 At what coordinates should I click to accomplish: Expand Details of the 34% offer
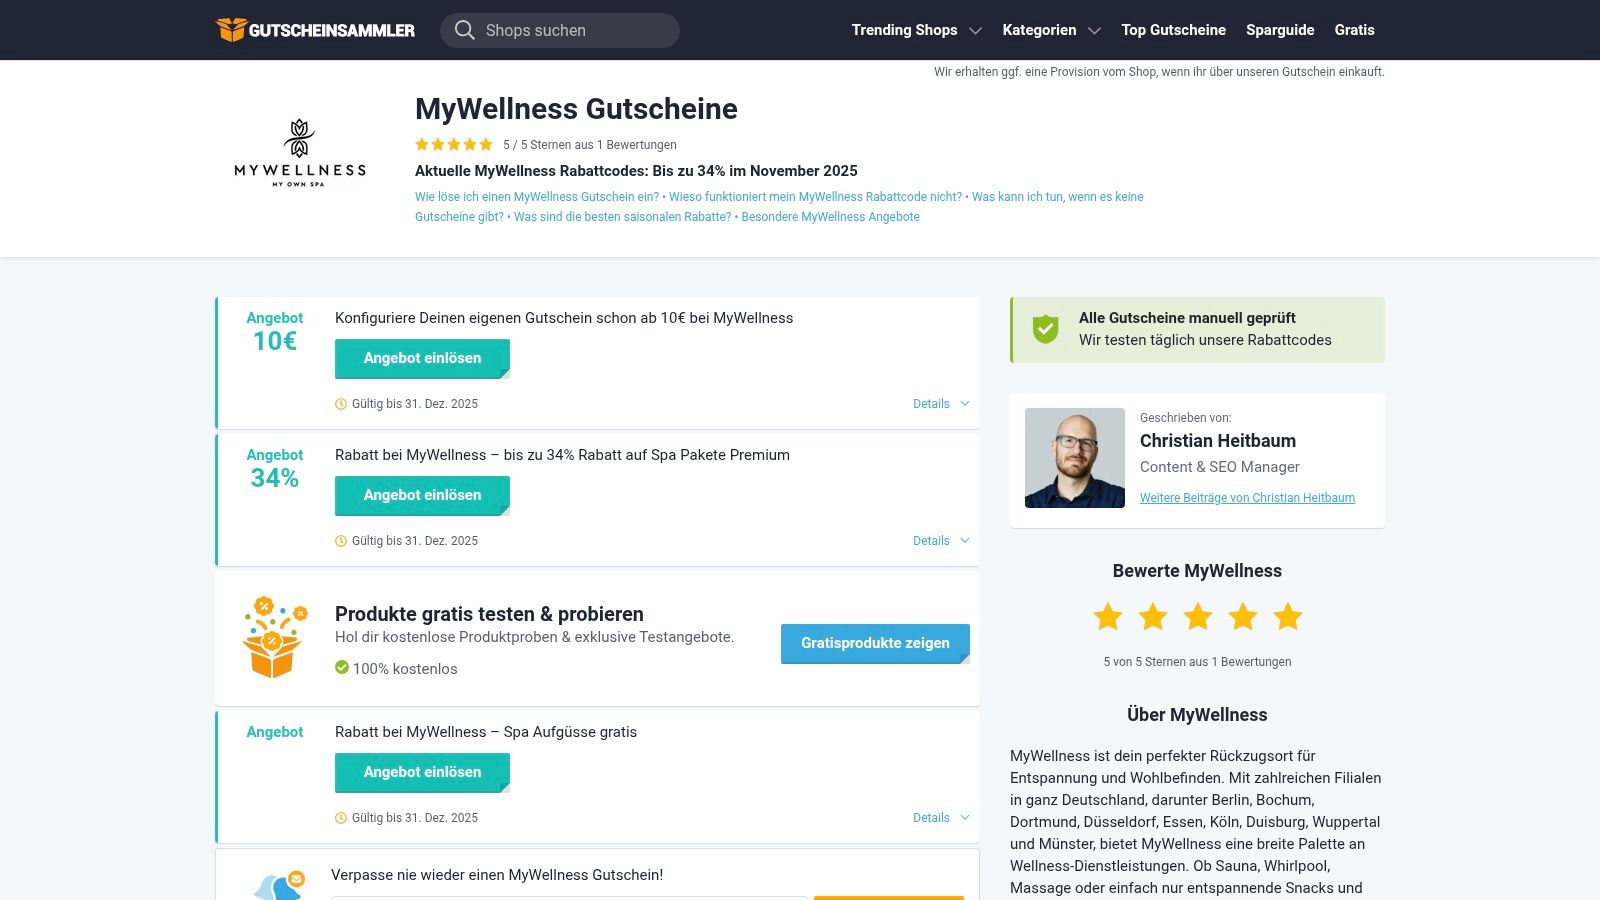pyautogui.click(x=940, y=540)
